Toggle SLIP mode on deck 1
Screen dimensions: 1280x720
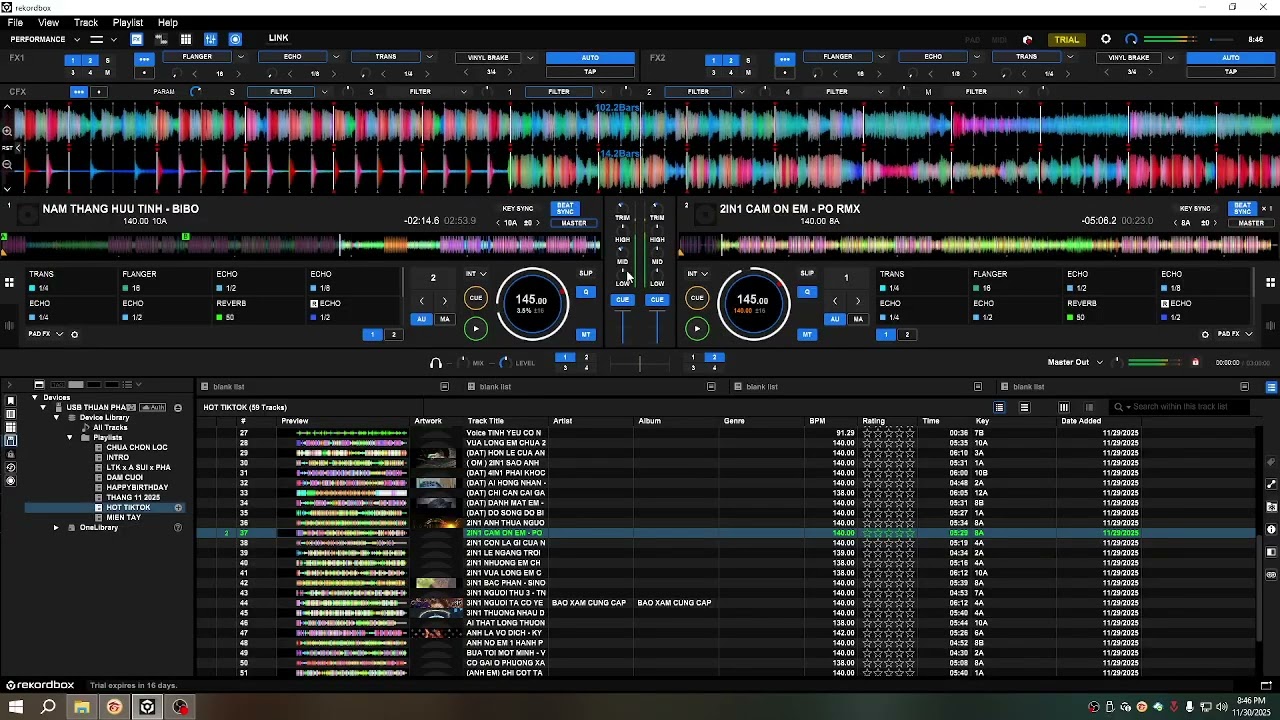[x=586, y=273]
